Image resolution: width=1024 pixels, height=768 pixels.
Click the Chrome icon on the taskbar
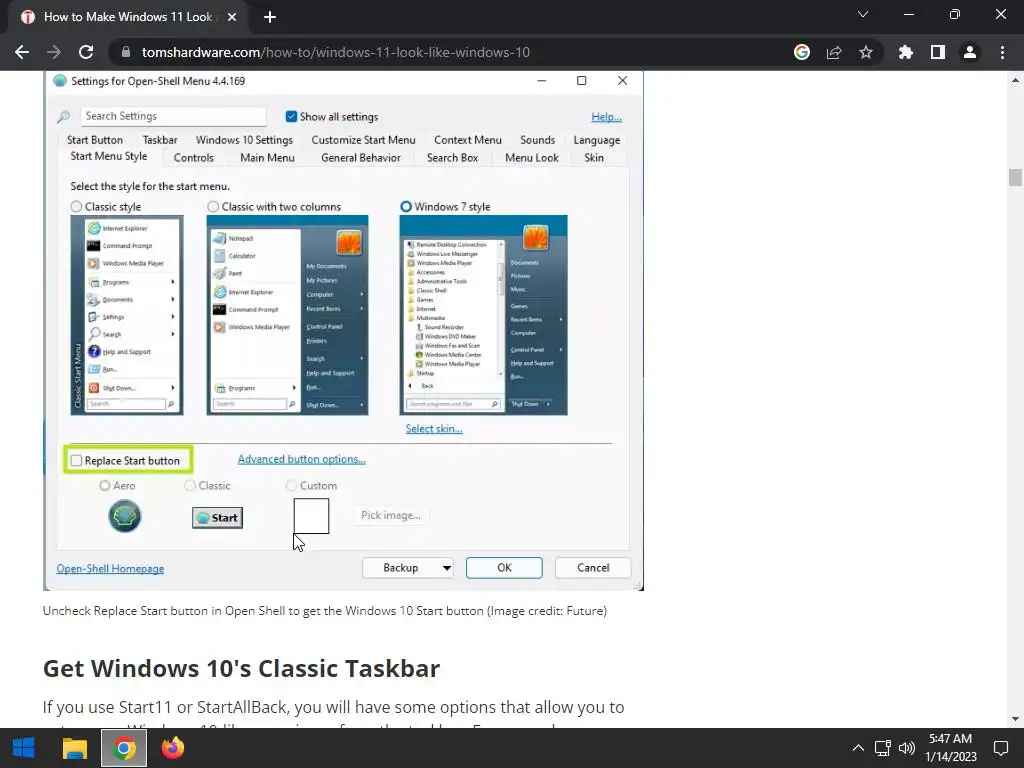click(x=124, y=748)
